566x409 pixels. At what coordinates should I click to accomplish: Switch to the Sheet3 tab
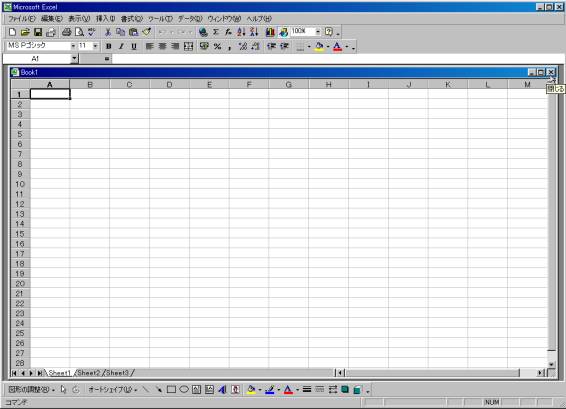[117, 373]
